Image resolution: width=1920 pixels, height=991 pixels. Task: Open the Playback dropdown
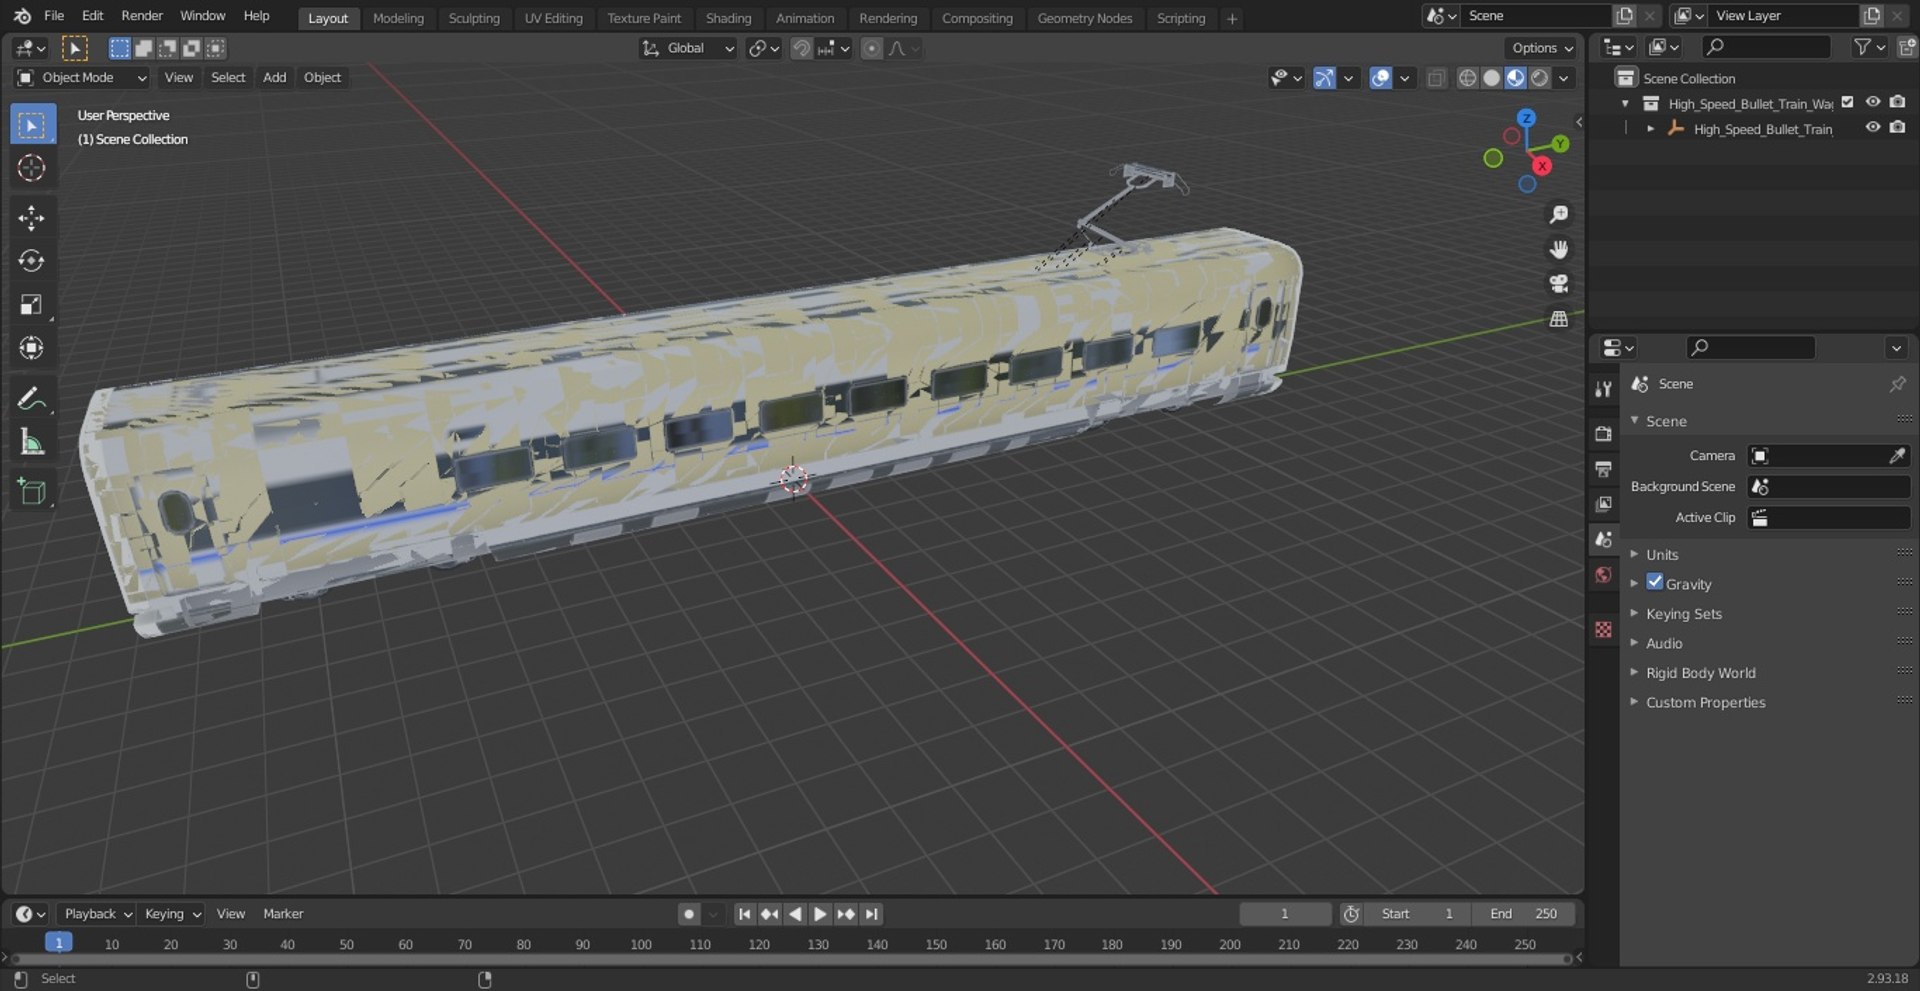coord(97,914)
